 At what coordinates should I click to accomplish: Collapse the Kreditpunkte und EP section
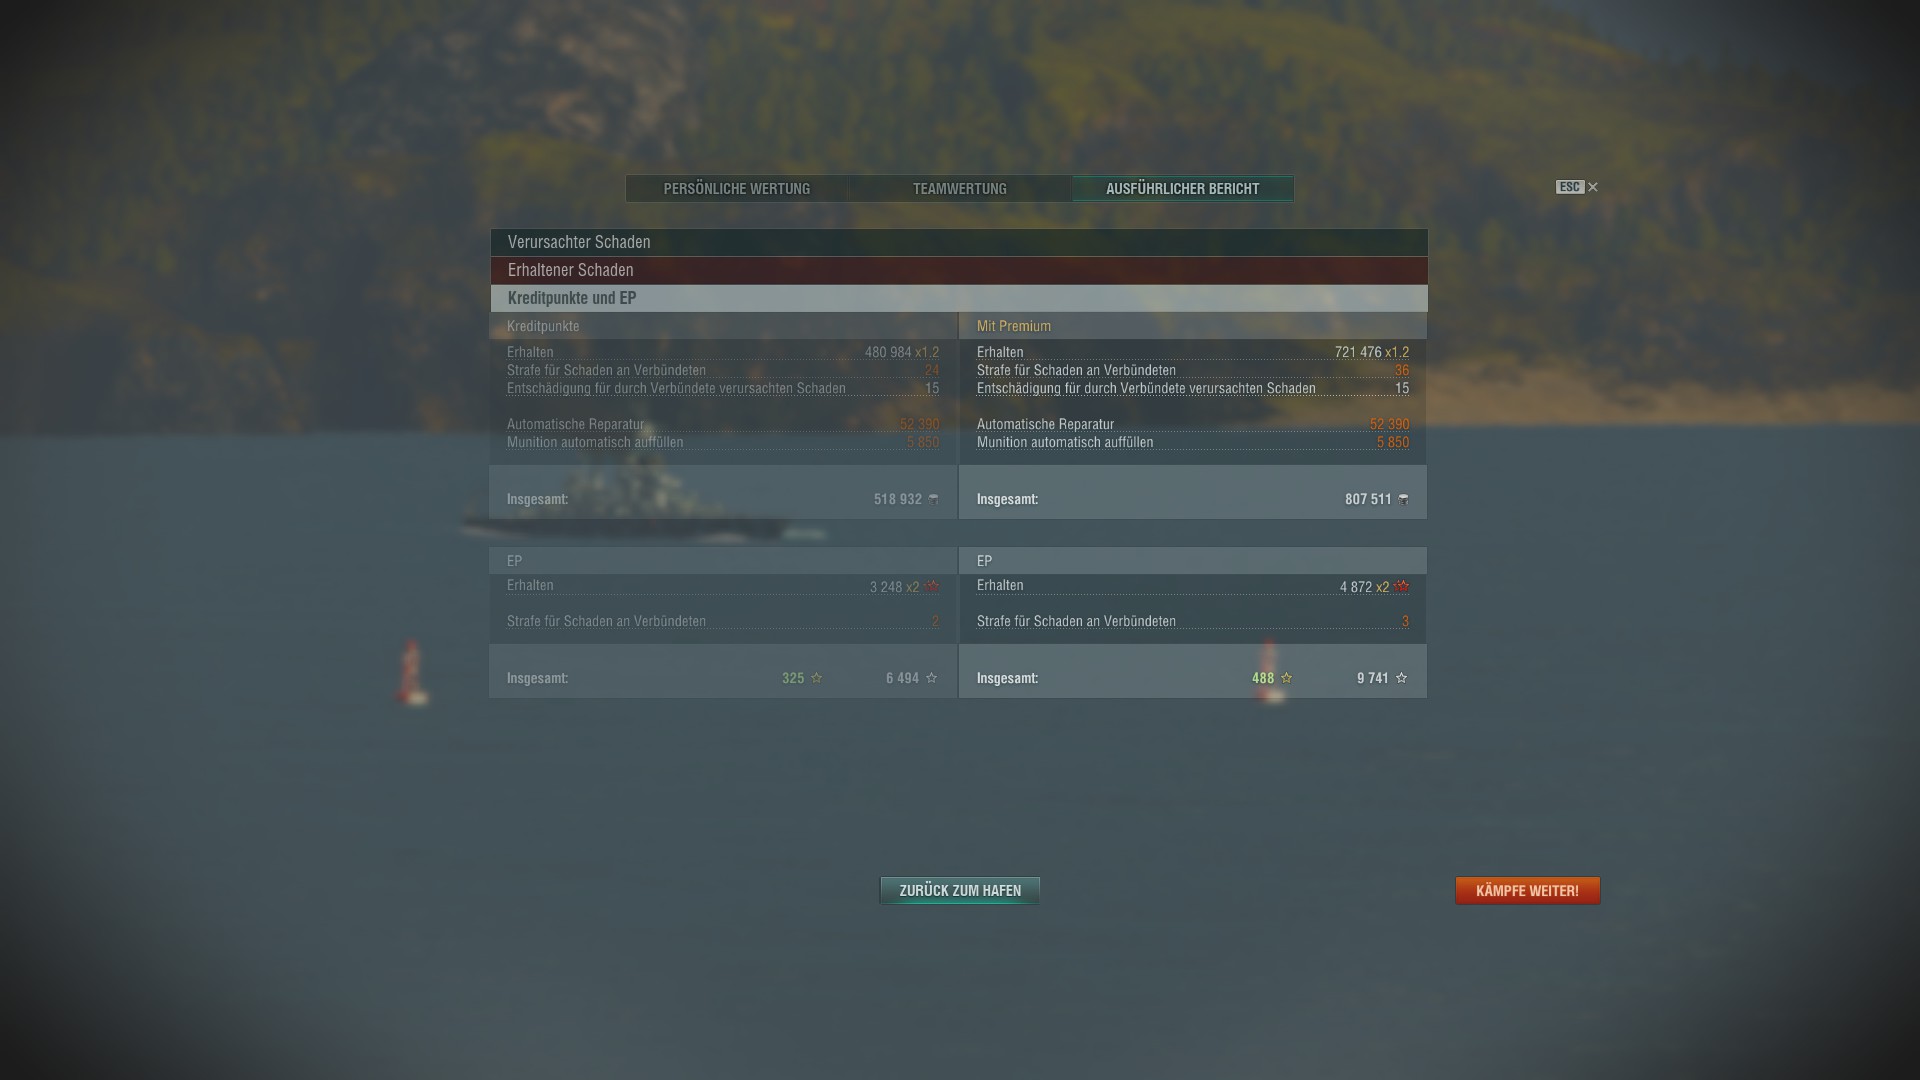point(959,298)
